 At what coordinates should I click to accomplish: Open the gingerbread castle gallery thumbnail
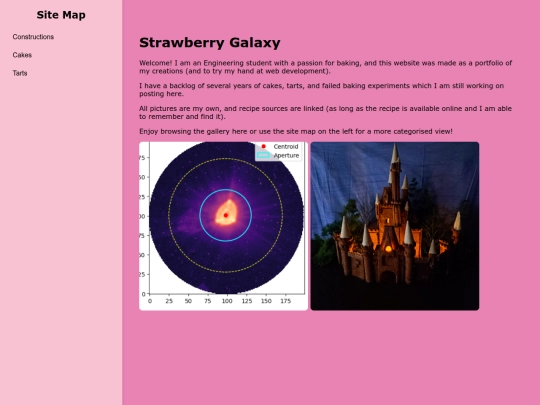click(395, 226)
